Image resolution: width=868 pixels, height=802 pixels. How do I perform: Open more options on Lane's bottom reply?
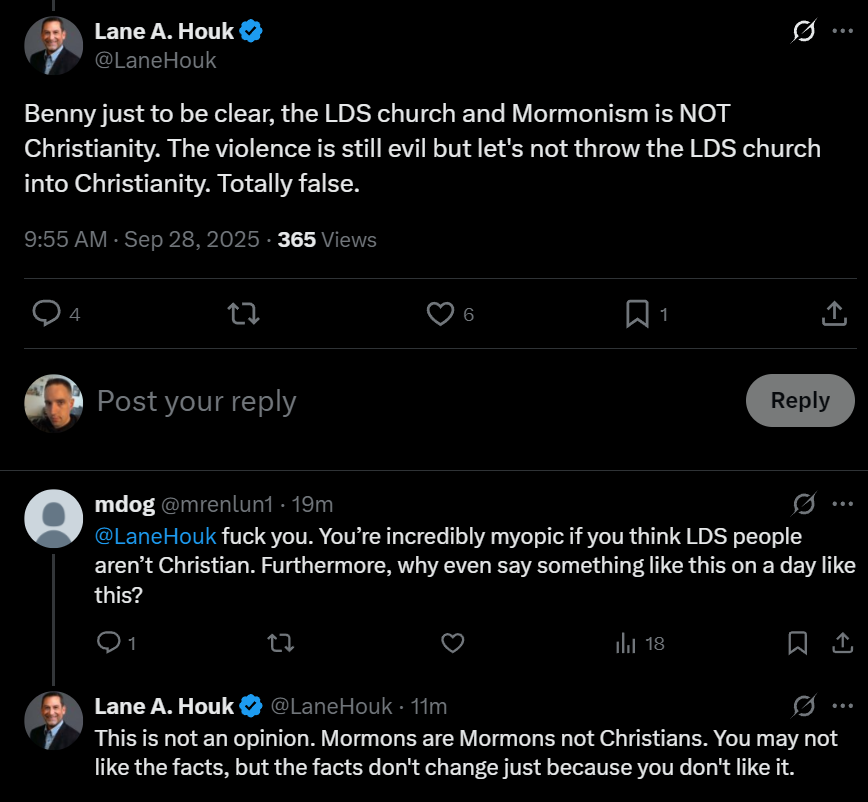click(842, 707)
